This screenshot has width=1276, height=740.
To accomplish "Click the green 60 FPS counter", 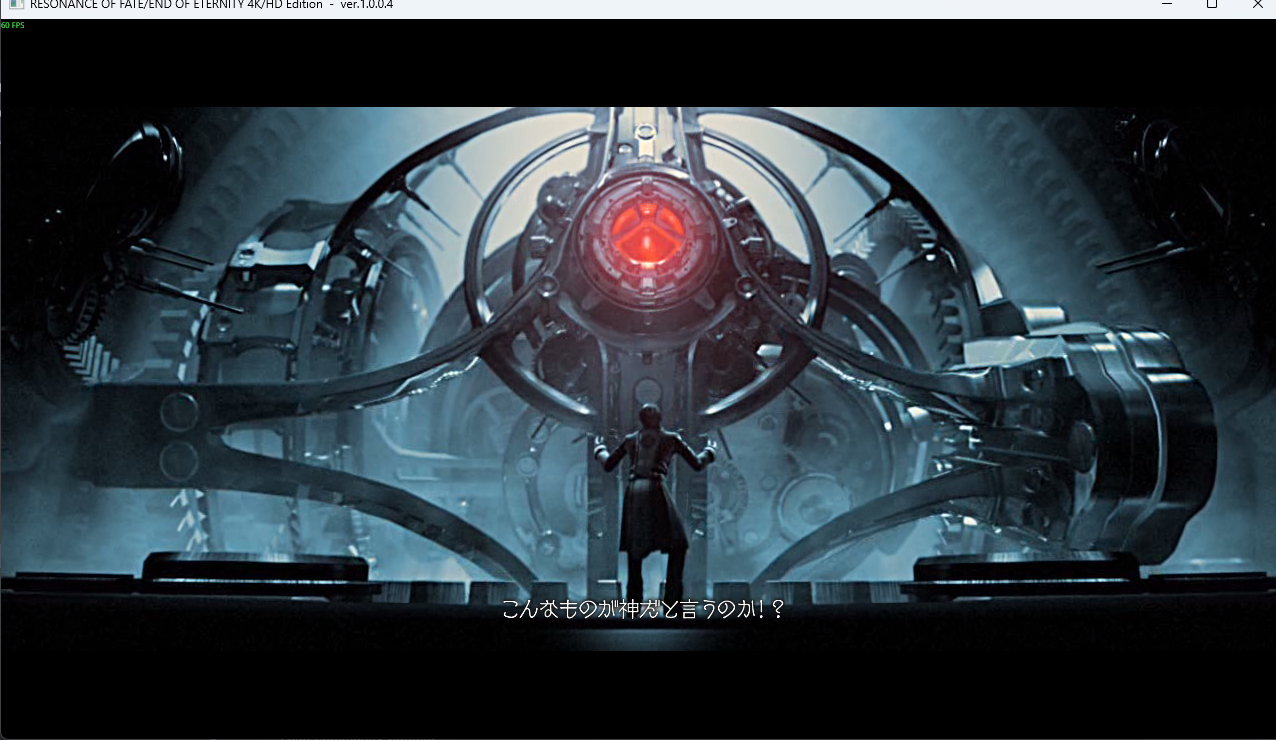I will pyautogui.click(x=13, y=25).
